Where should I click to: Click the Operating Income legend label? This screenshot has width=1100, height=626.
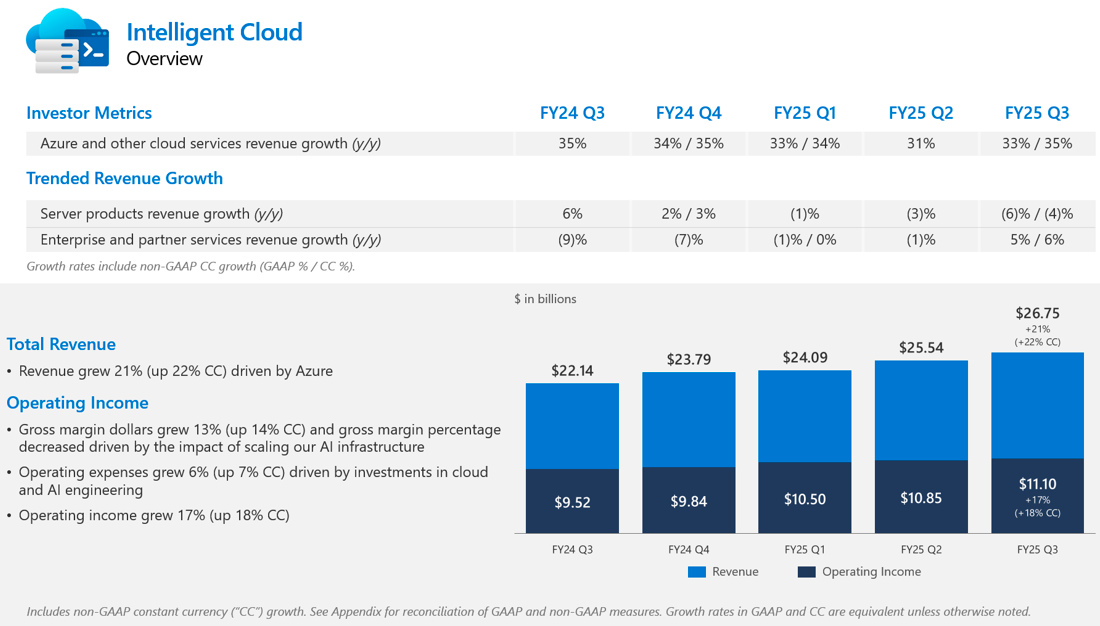[871, 572]
